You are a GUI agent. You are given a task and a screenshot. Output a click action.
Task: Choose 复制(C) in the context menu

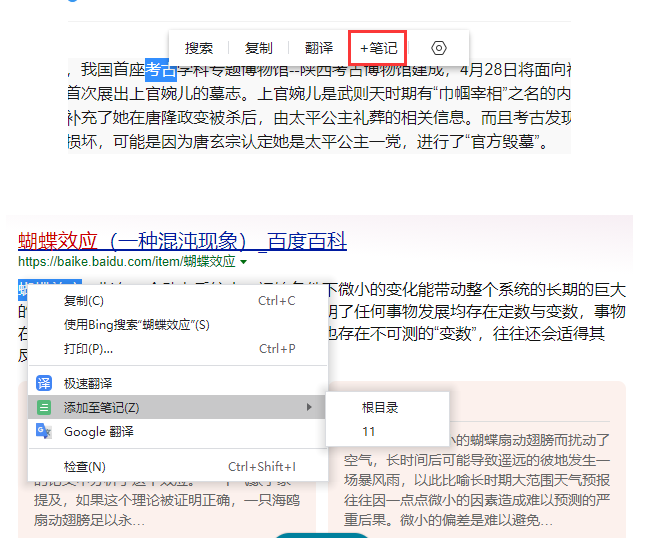(x=178, y=301)
